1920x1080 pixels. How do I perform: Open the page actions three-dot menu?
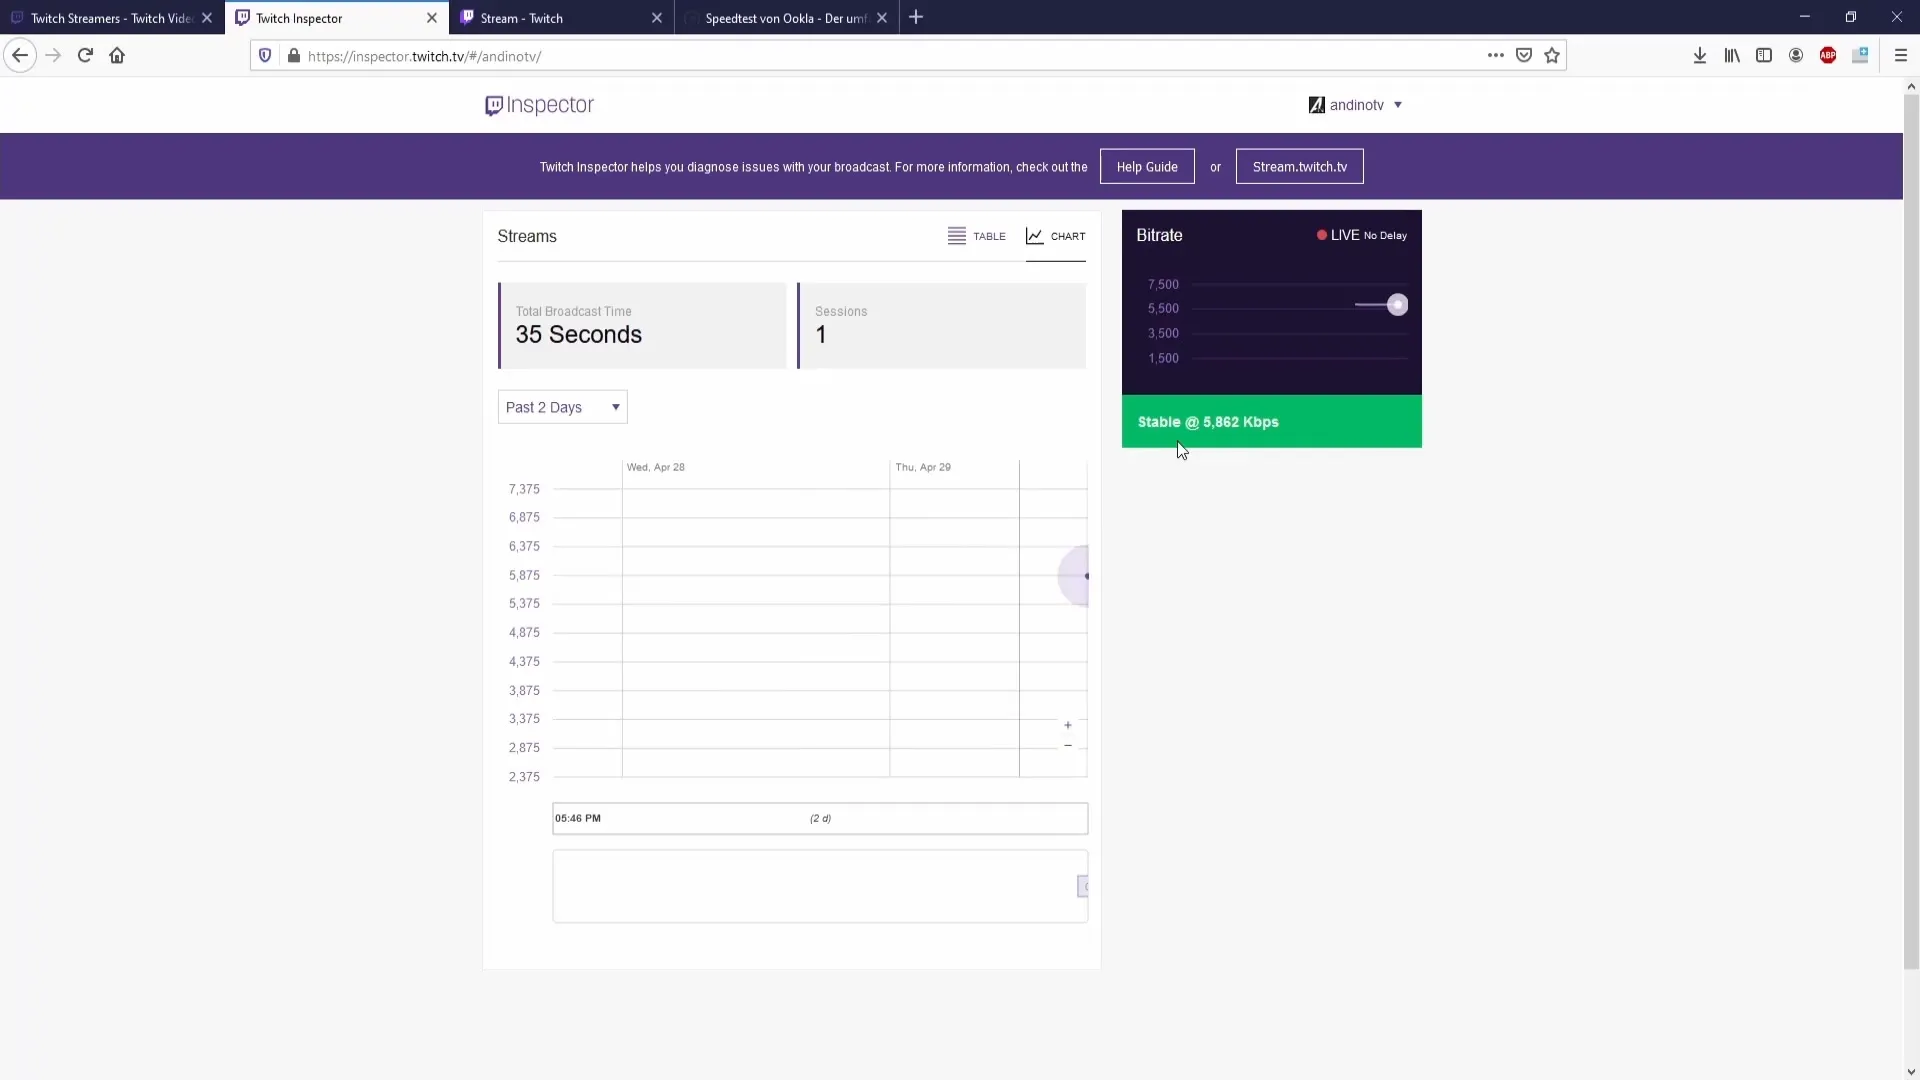(1495, 56)
